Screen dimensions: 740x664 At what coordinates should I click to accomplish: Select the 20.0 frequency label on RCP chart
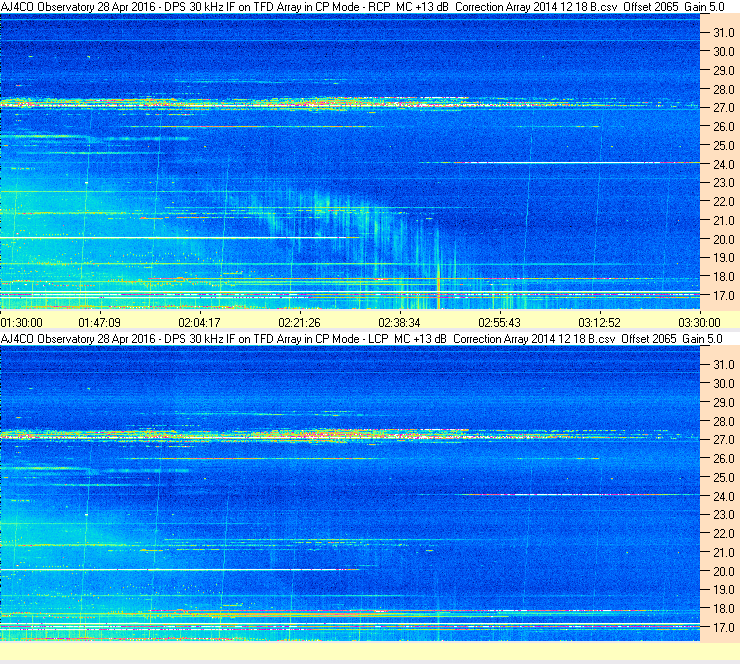pyautogui.click(x=723, y=239)
